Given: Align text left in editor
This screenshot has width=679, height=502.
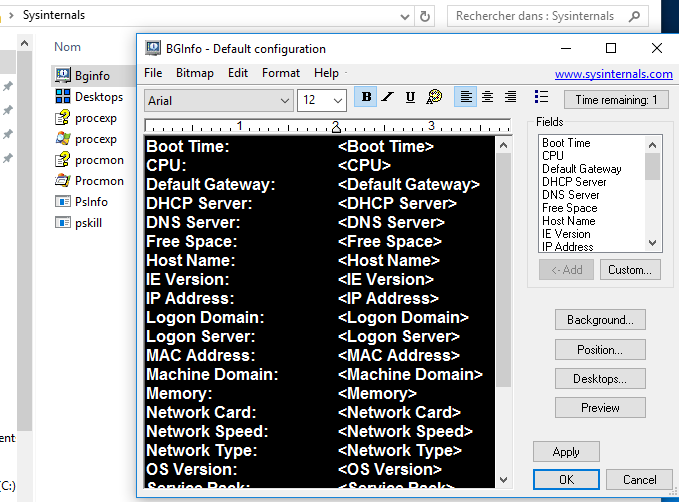Looking at the screenshot, I should [x=465, y=97].
